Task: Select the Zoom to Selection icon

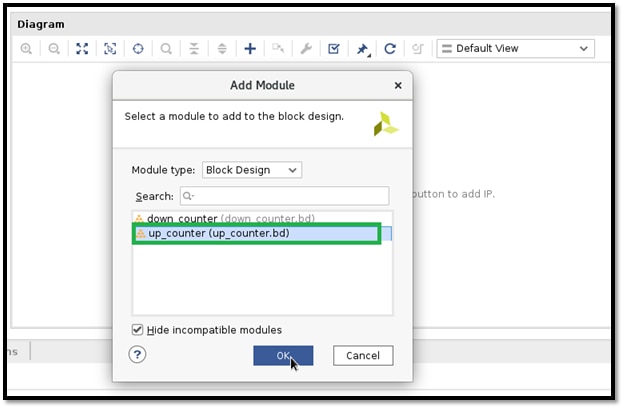Action: pos(110,49)
